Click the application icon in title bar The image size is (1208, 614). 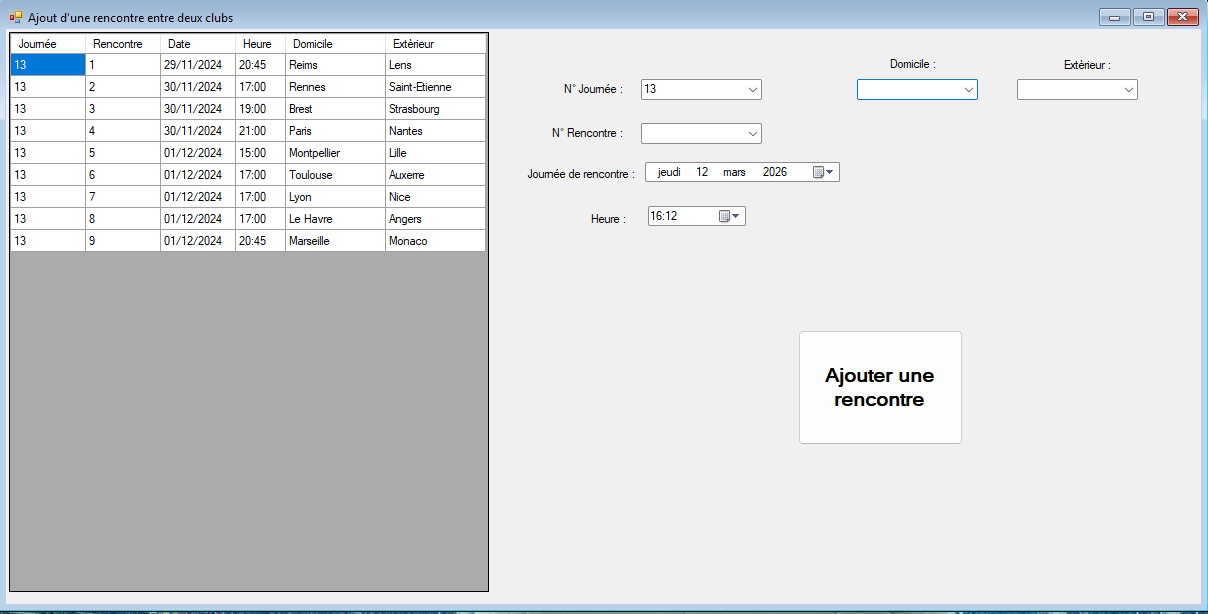pos(16,17)
